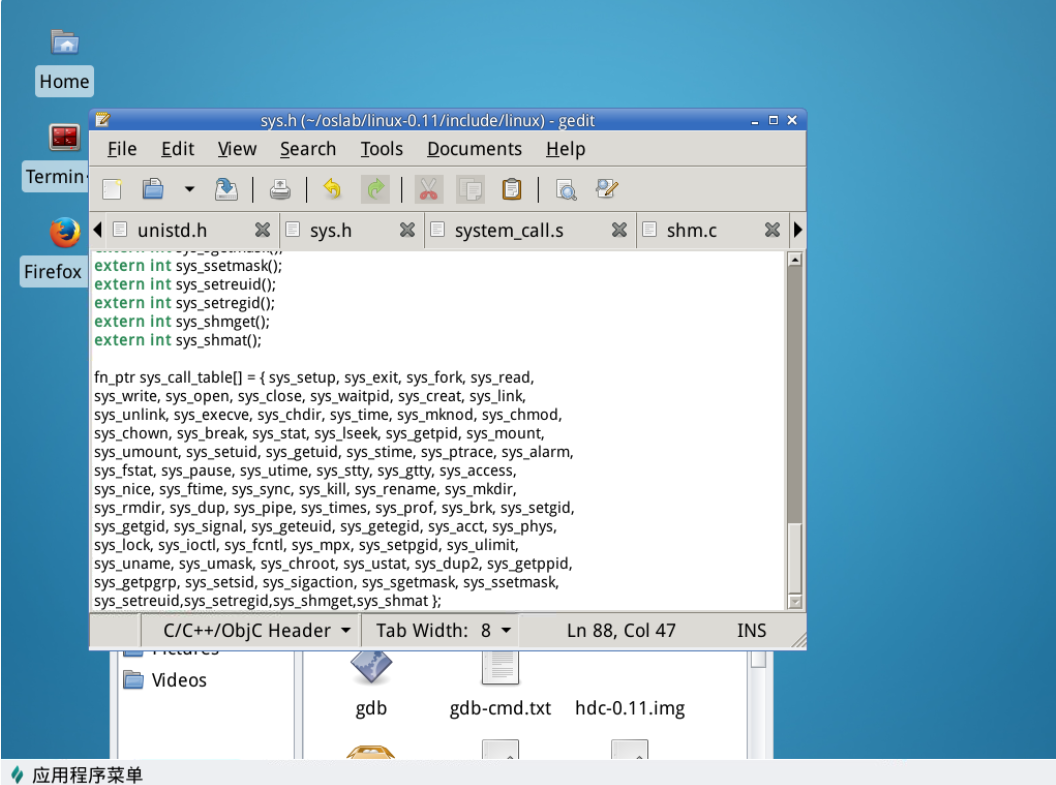The height and width of the screenshot is (785, 1056).
Task: Undo the last edit
Action: click(332, 189)
